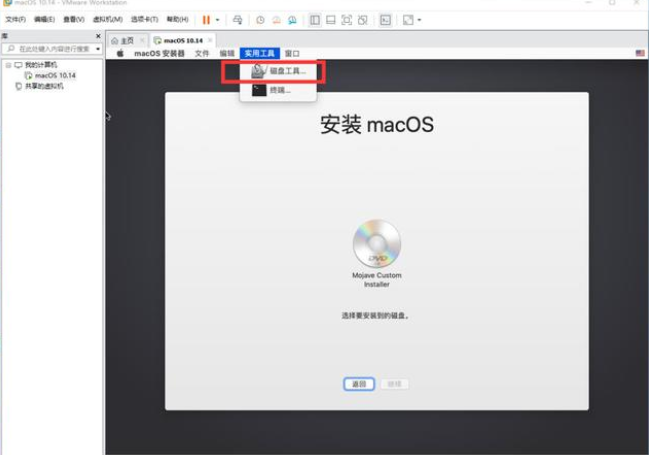Take a snapshot with the clock icon
The image size is (649, 455).
pos(260,20)
